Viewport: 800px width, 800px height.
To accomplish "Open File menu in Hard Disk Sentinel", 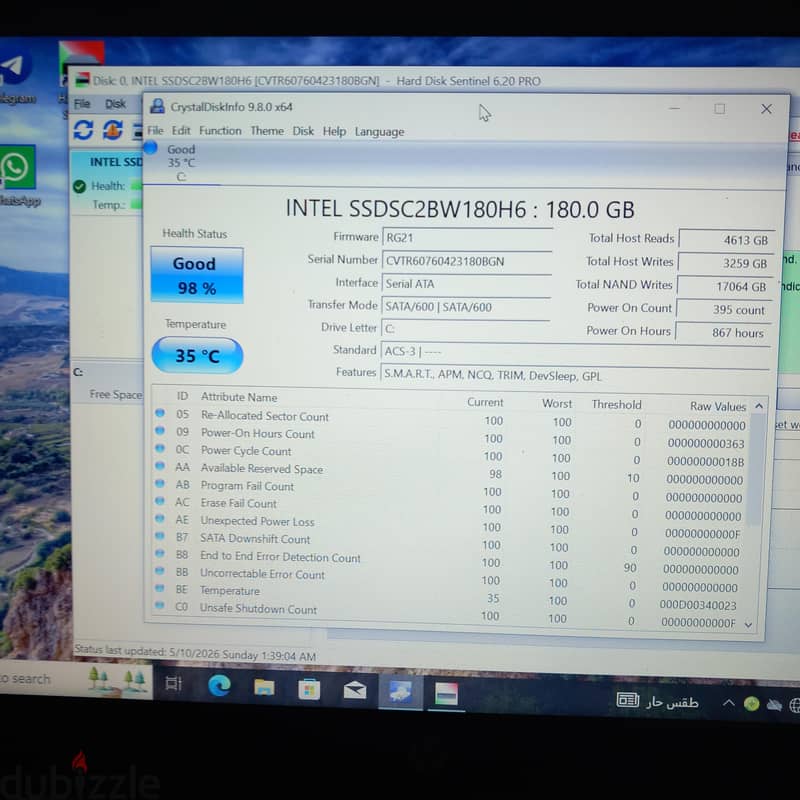I will pos(82,104).
